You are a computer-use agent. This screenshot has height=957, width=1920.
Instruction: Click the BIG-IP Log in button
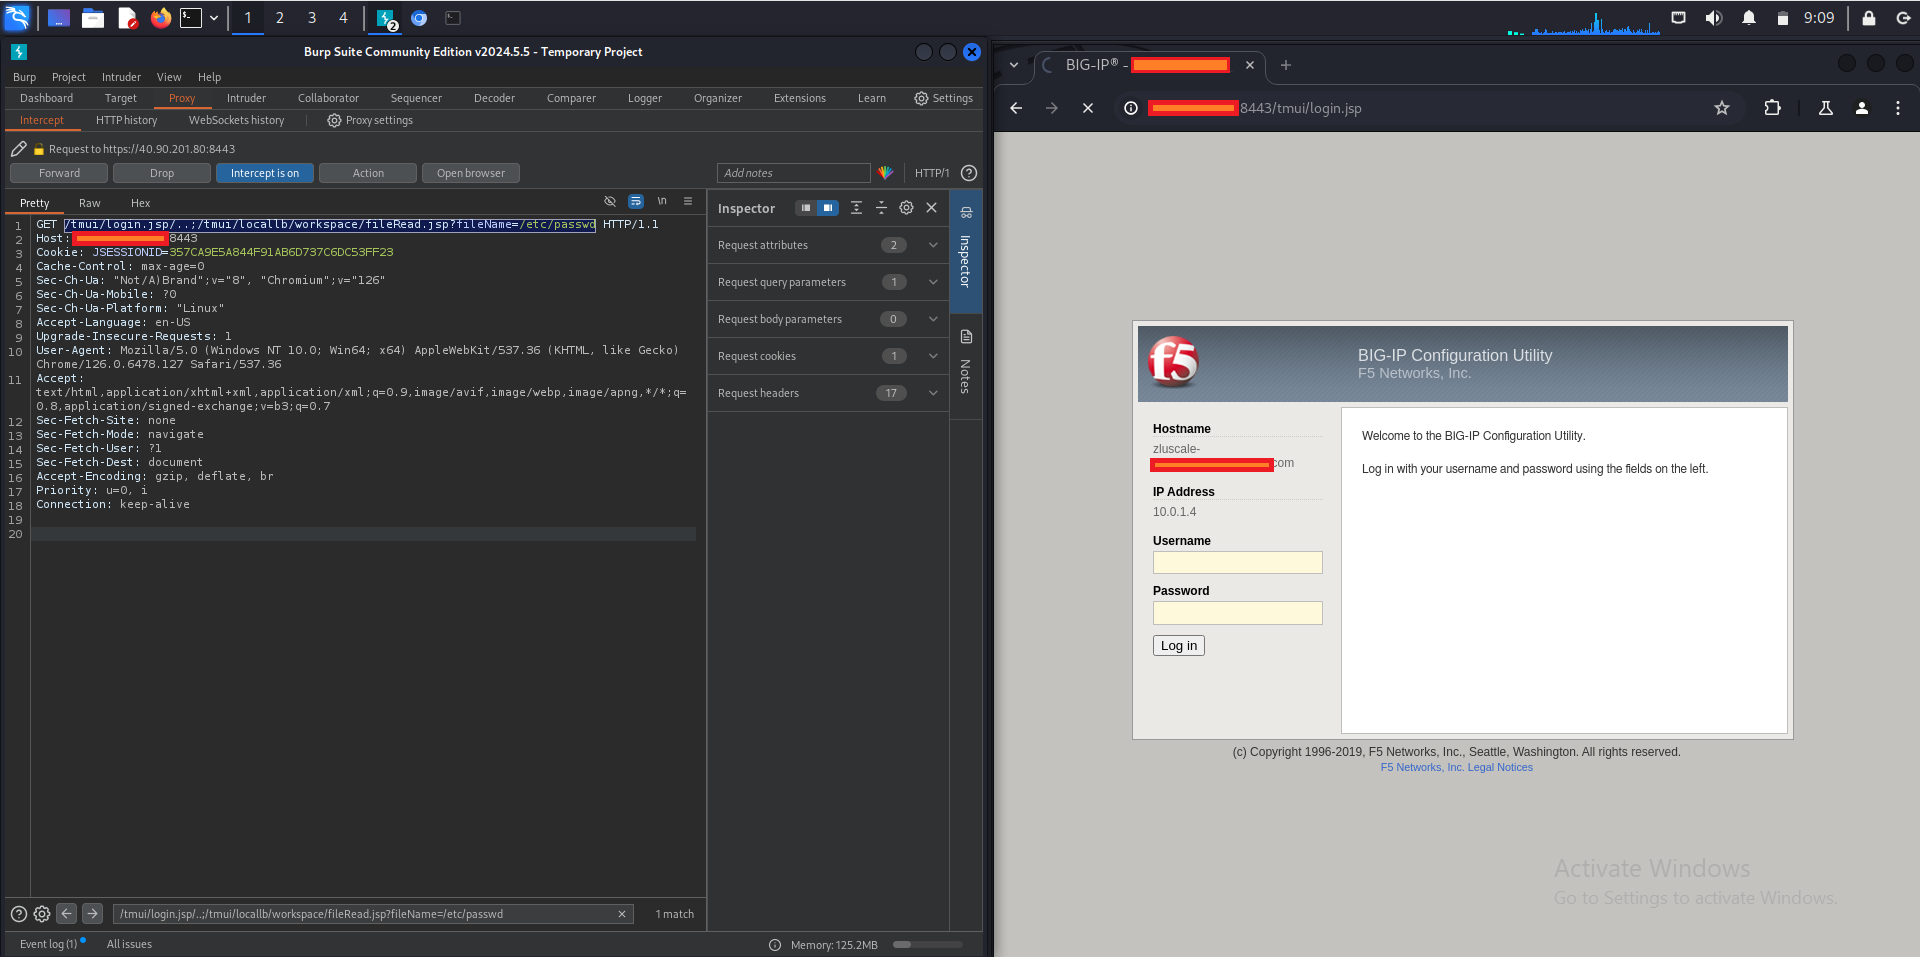click(x=1179, y=646)
